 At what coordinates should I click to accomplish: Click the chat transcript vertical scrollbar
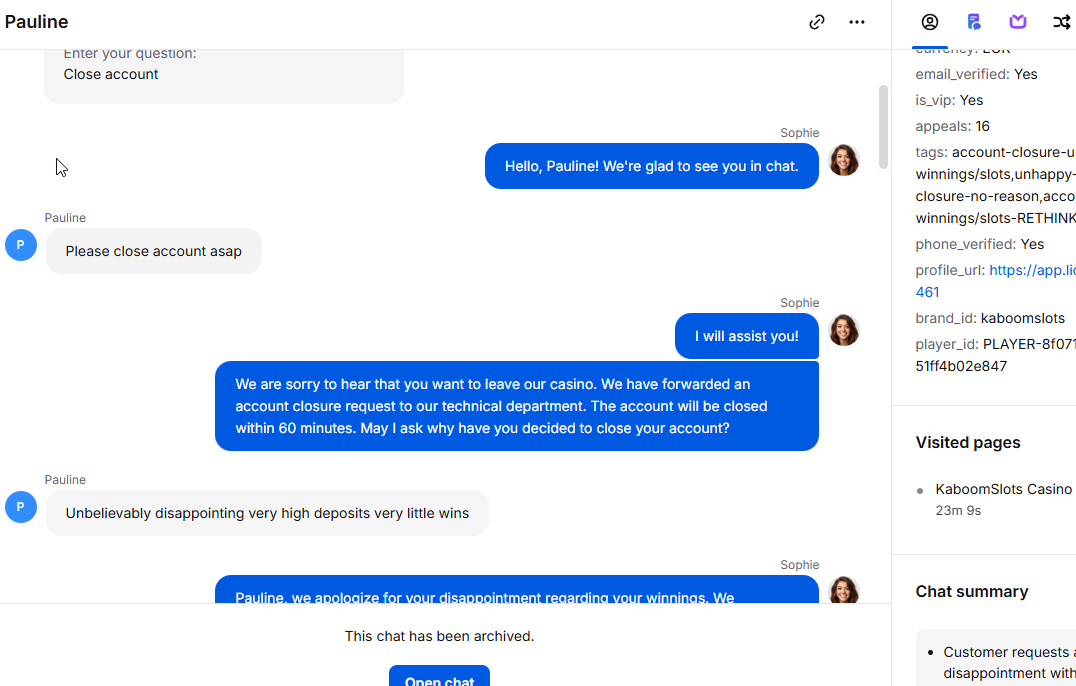click(883, 127)
